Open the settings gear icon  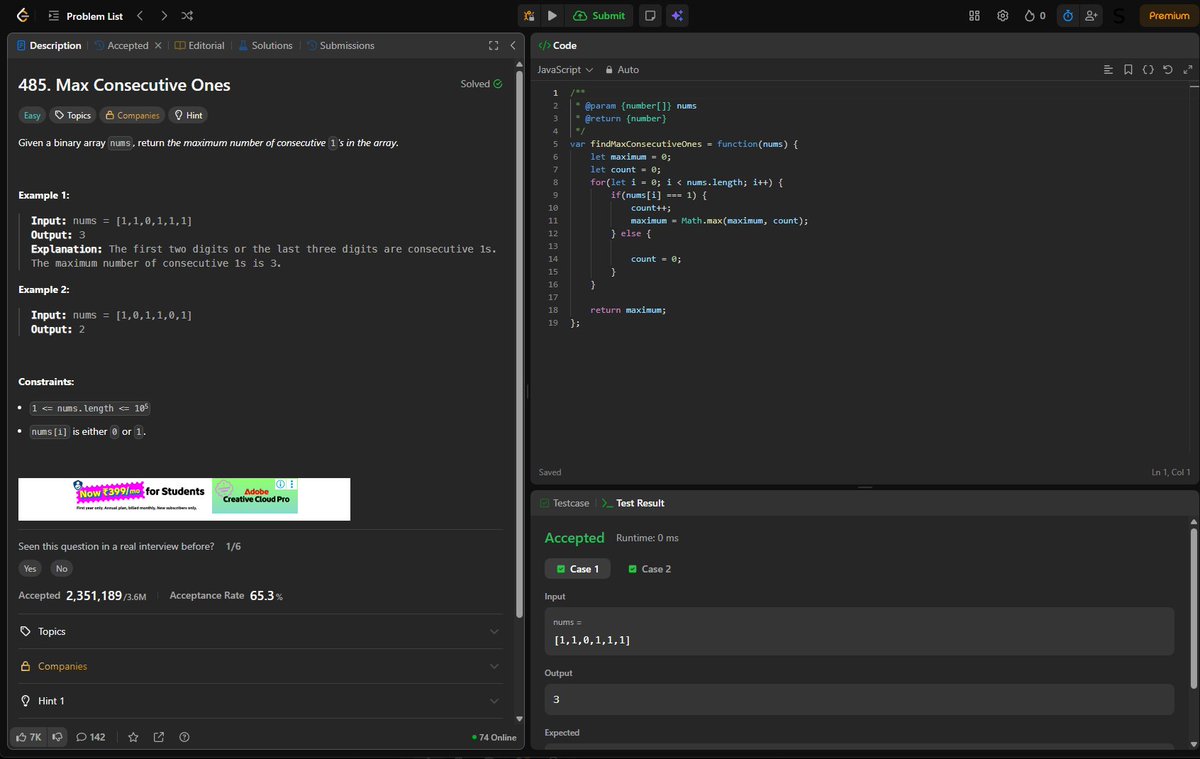coord(1003,16)
